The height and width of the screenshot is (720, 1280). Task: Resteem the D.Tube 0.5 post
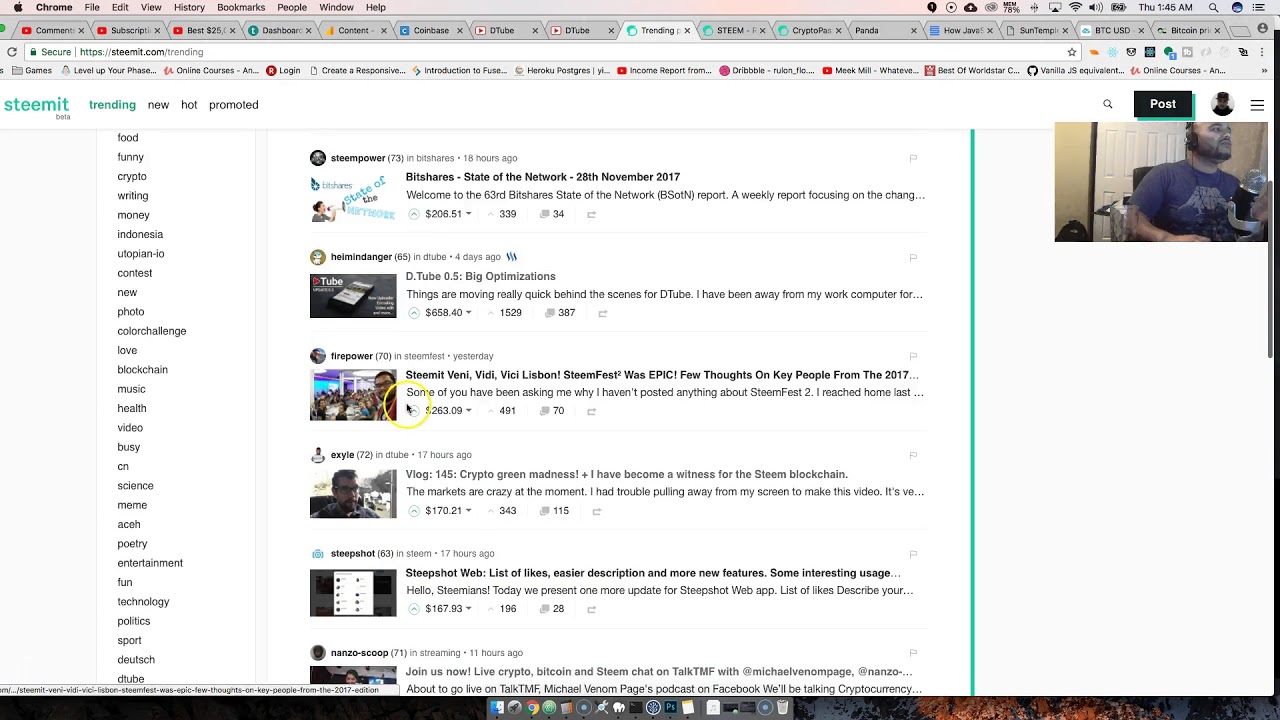[602, 313]
